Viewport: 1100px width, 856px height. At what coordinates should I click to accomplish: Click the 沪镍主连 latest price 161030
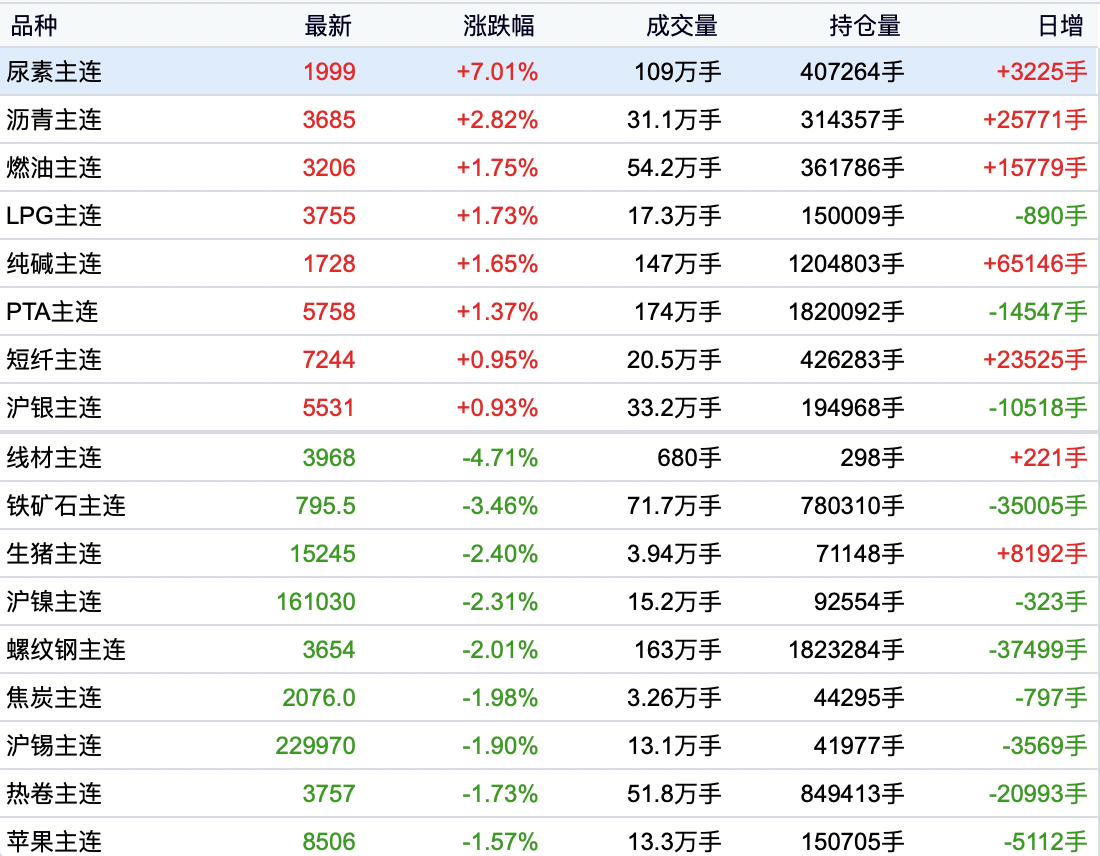tap(316, 602)
